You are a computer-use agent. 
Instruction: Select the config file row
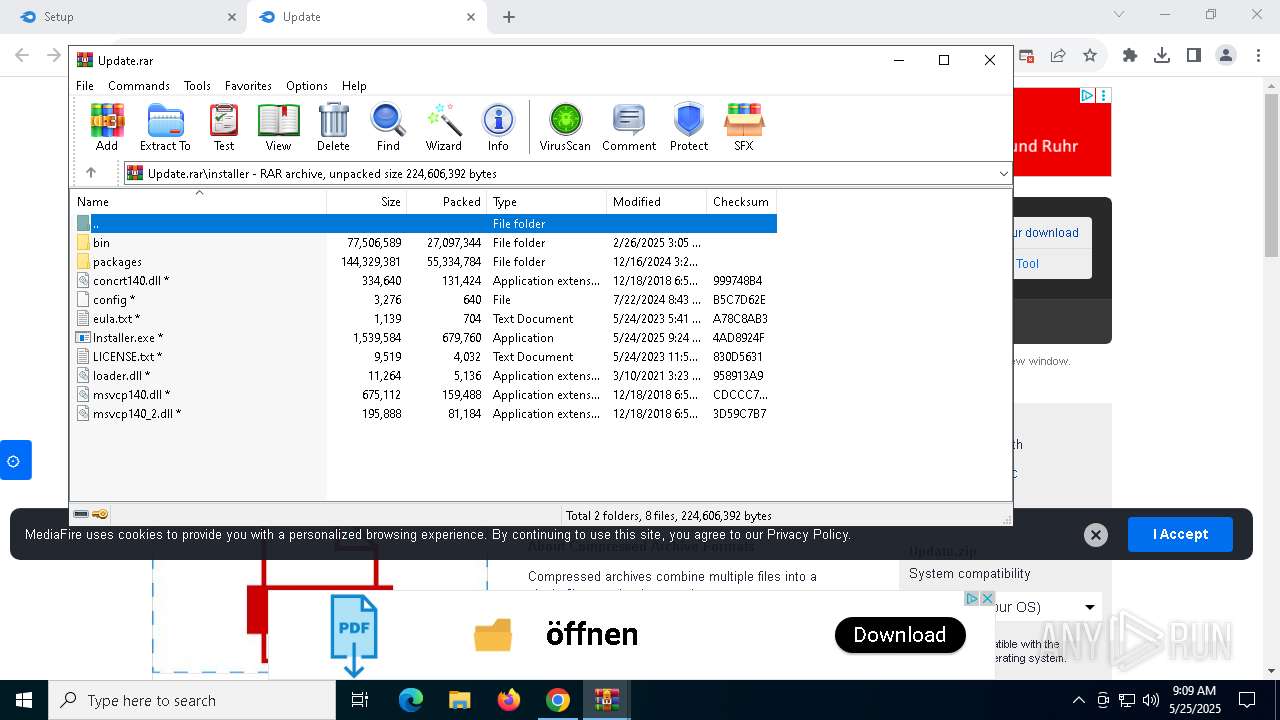click(424, 300)
